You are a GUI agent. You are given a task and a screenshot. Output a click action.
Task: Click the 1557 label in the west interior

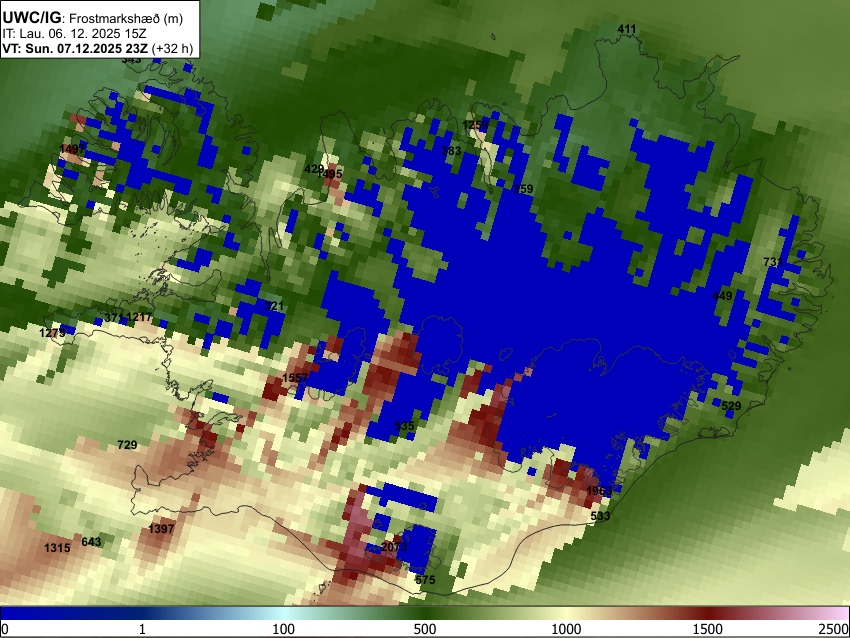[x=295, y=377]
